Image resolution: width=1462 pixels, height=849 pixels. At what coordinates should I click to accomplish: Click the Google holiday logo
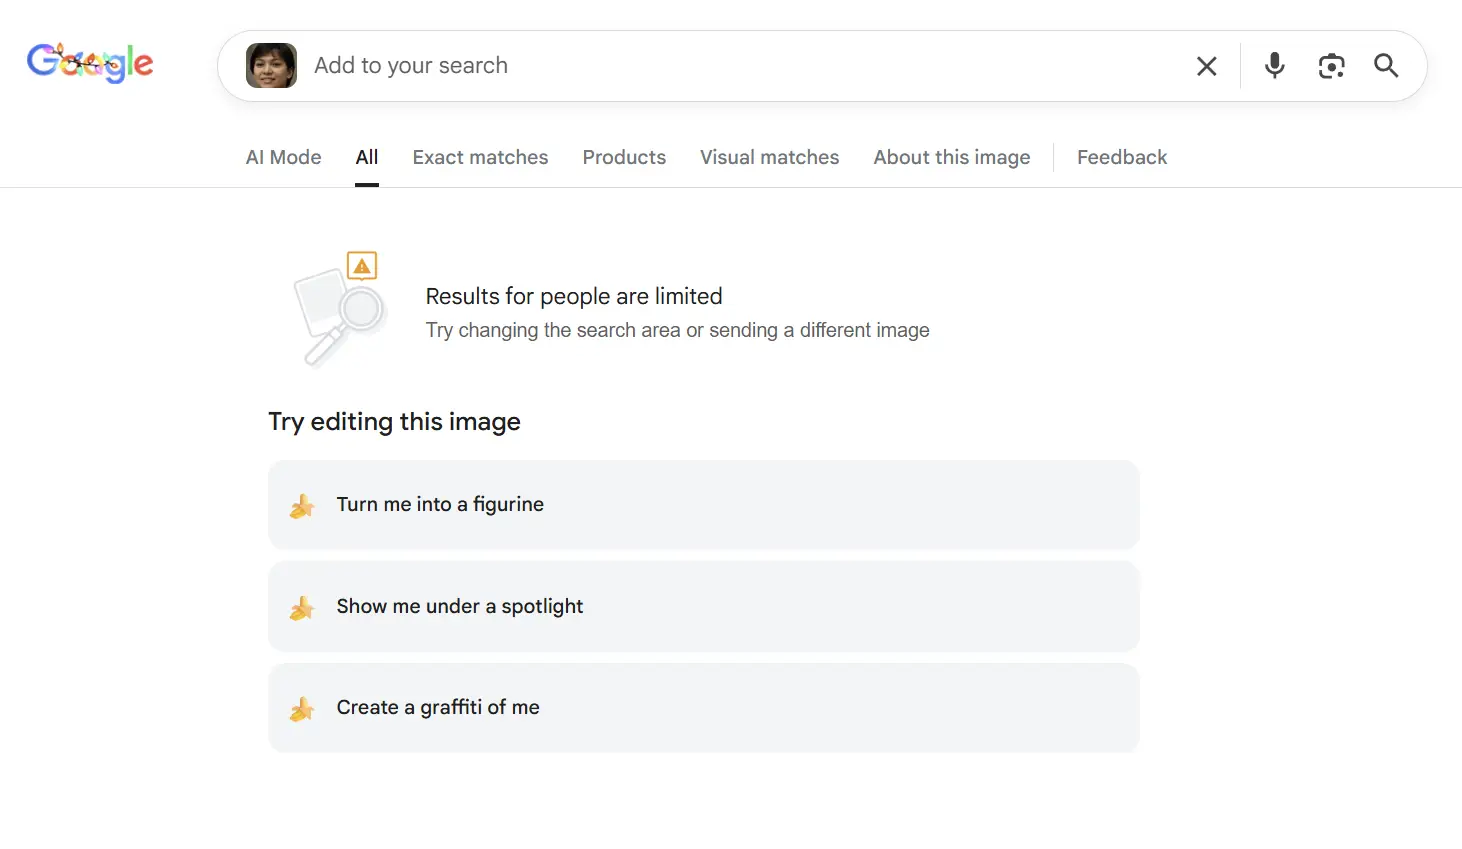(90, 63)
